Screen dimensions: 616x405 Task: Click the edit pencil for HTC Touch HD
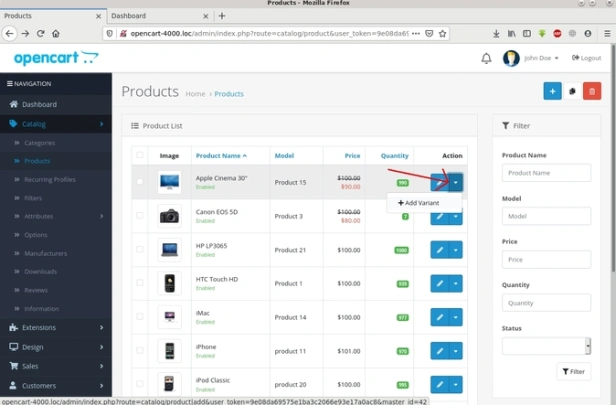coord(440,284)
